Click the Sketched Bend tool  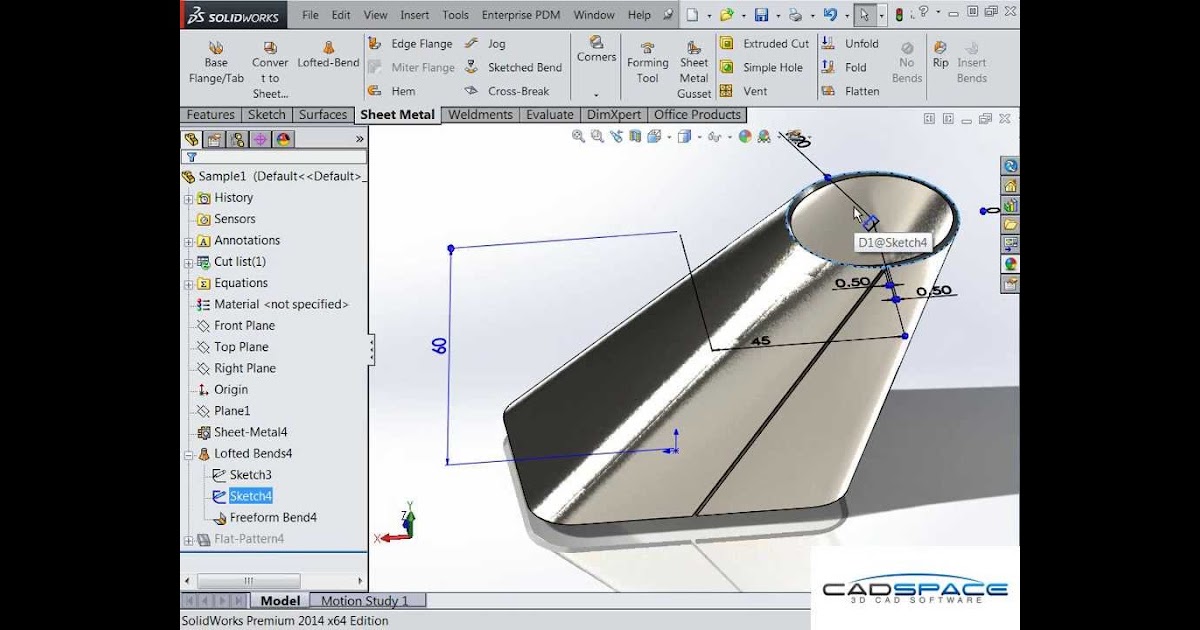[x=513, y=67]
